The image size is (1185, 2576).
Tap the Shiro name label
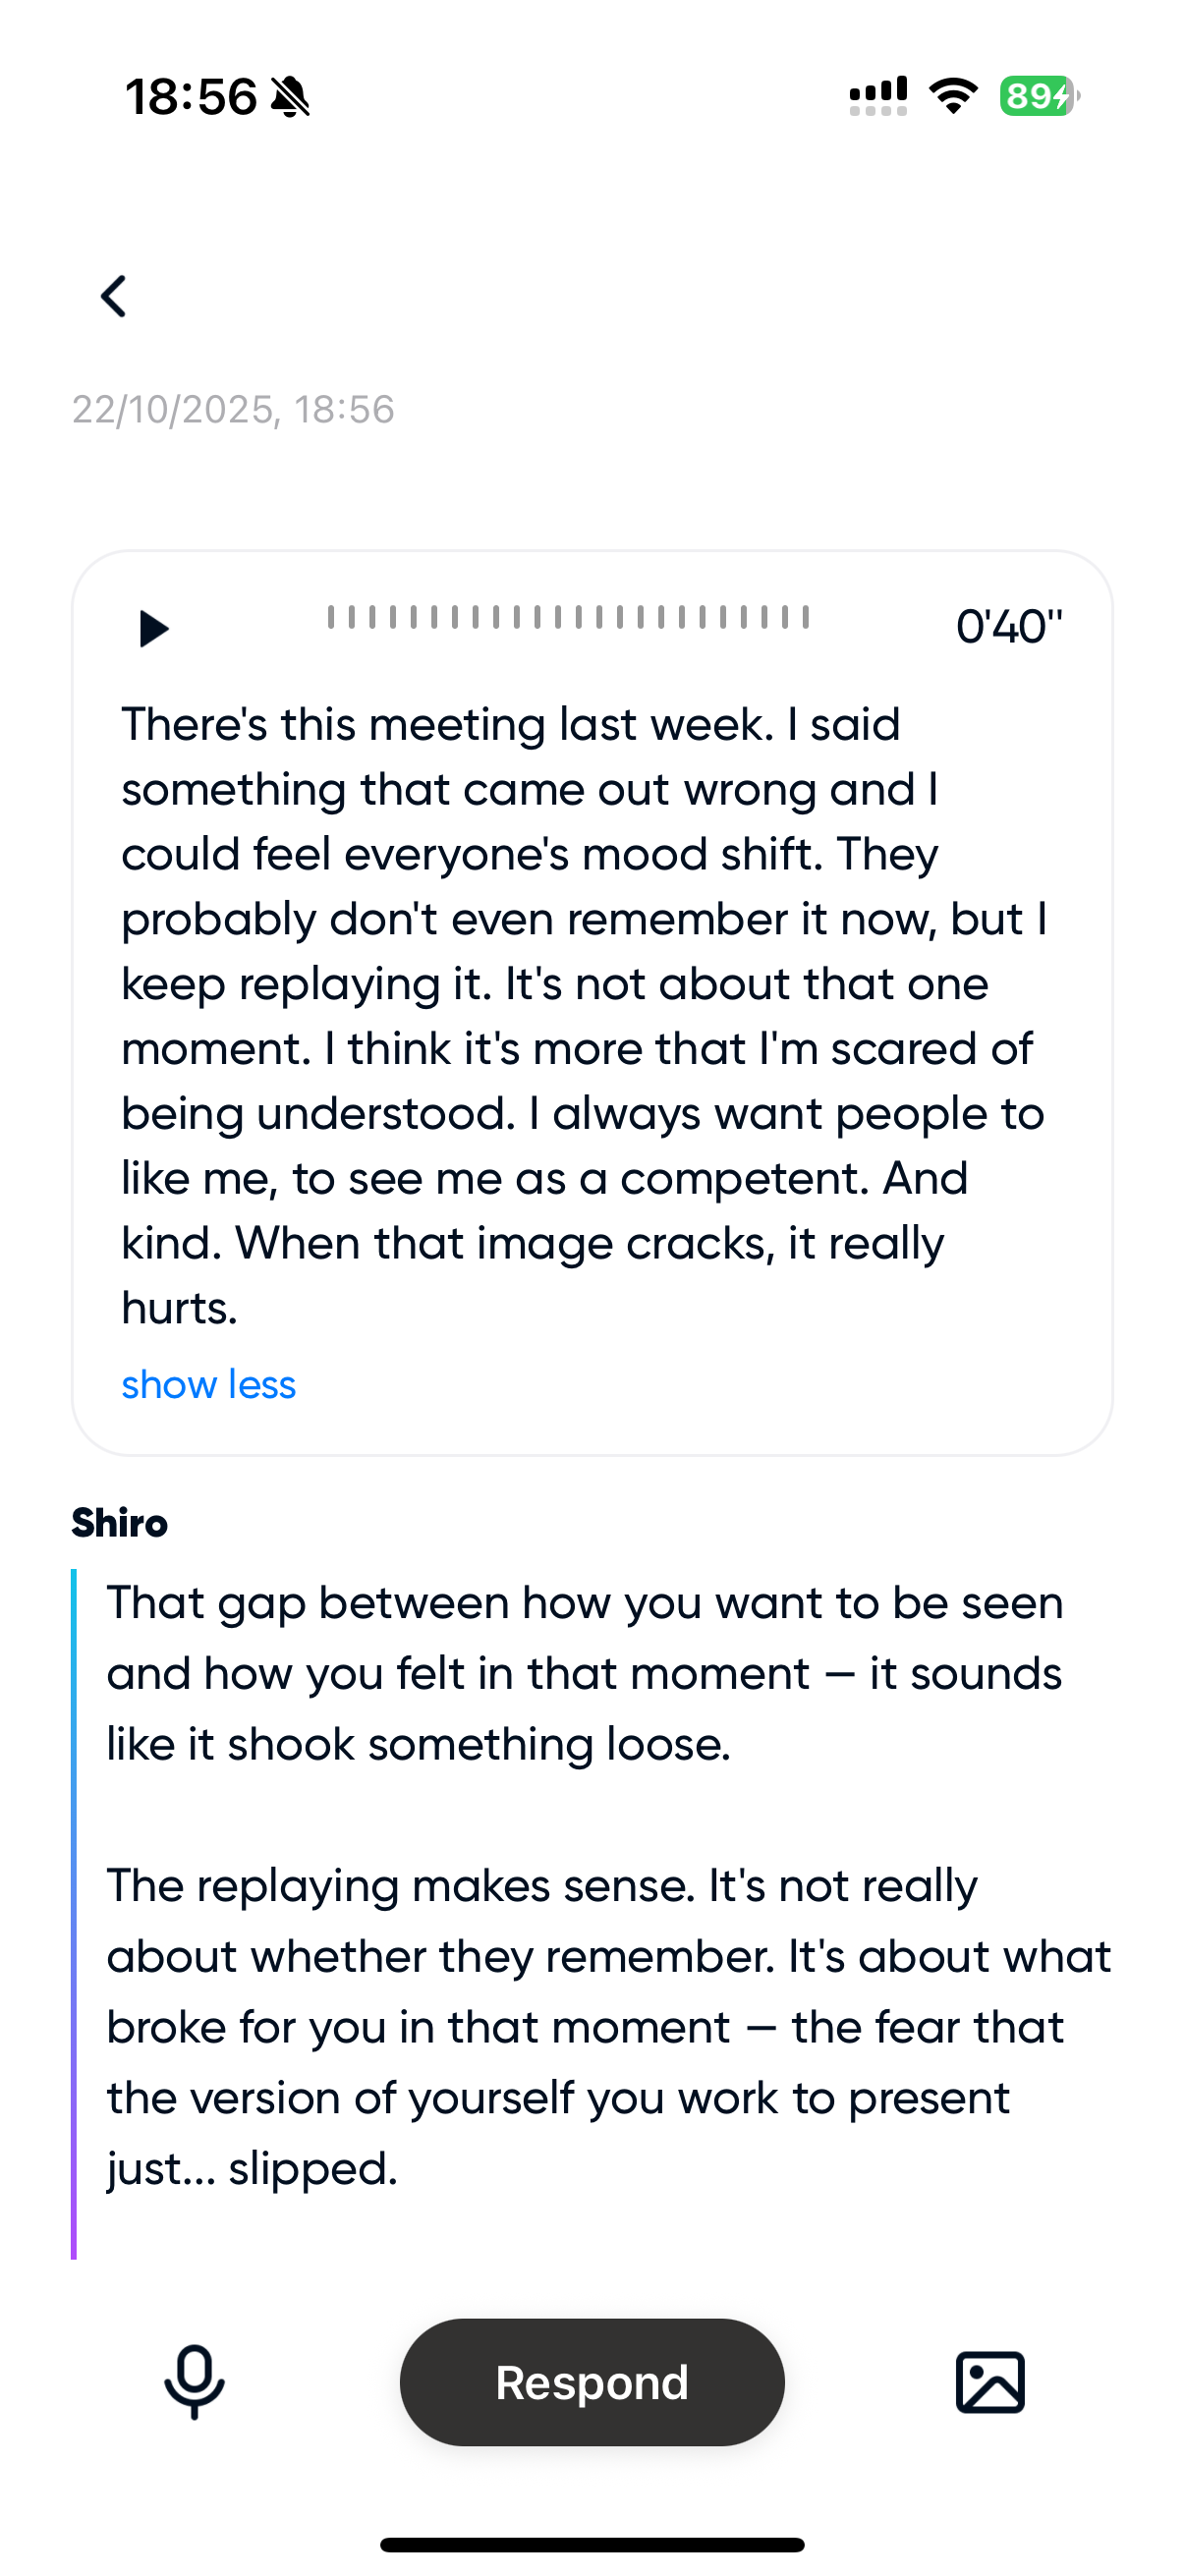pyautogui.click(x=119, y=1523)
